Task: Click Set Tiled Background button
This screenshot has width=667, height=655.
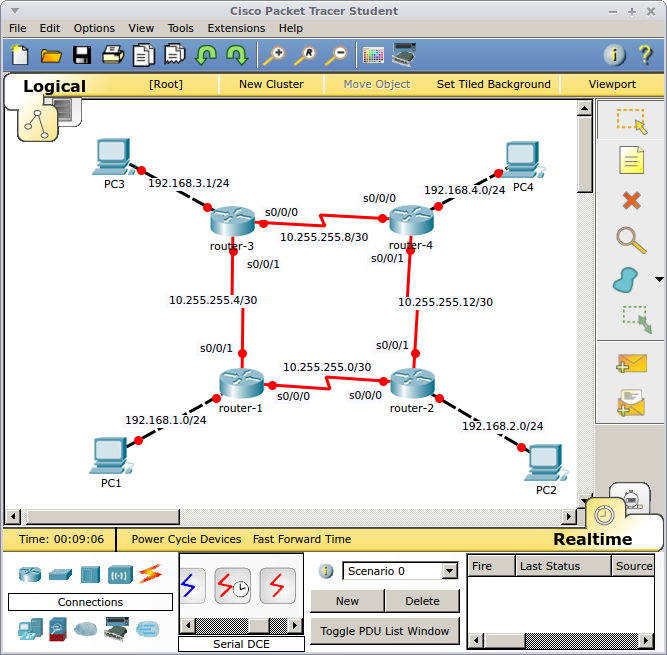Action: (x=493, y=84)
